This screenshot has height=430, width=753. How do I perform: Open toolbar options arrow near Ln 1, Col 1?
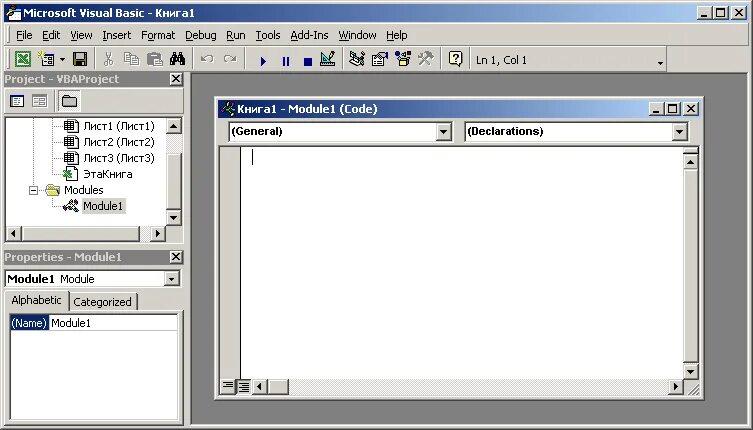660,63
